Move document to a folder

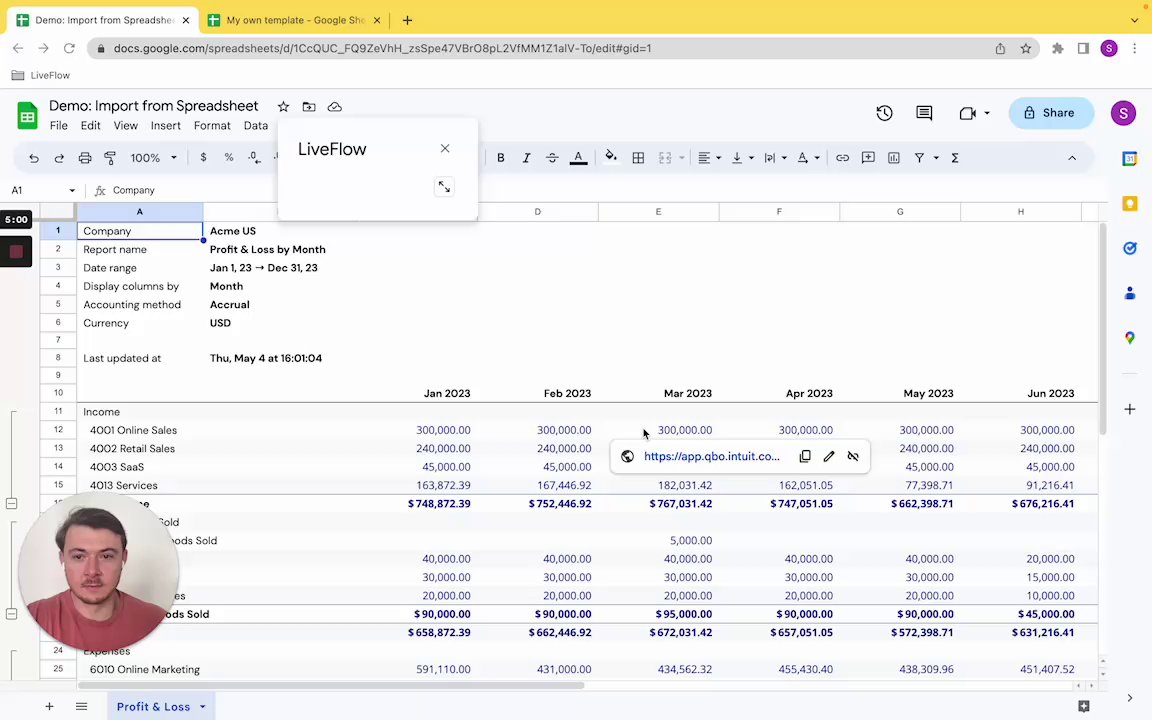[x=309, y=107]
